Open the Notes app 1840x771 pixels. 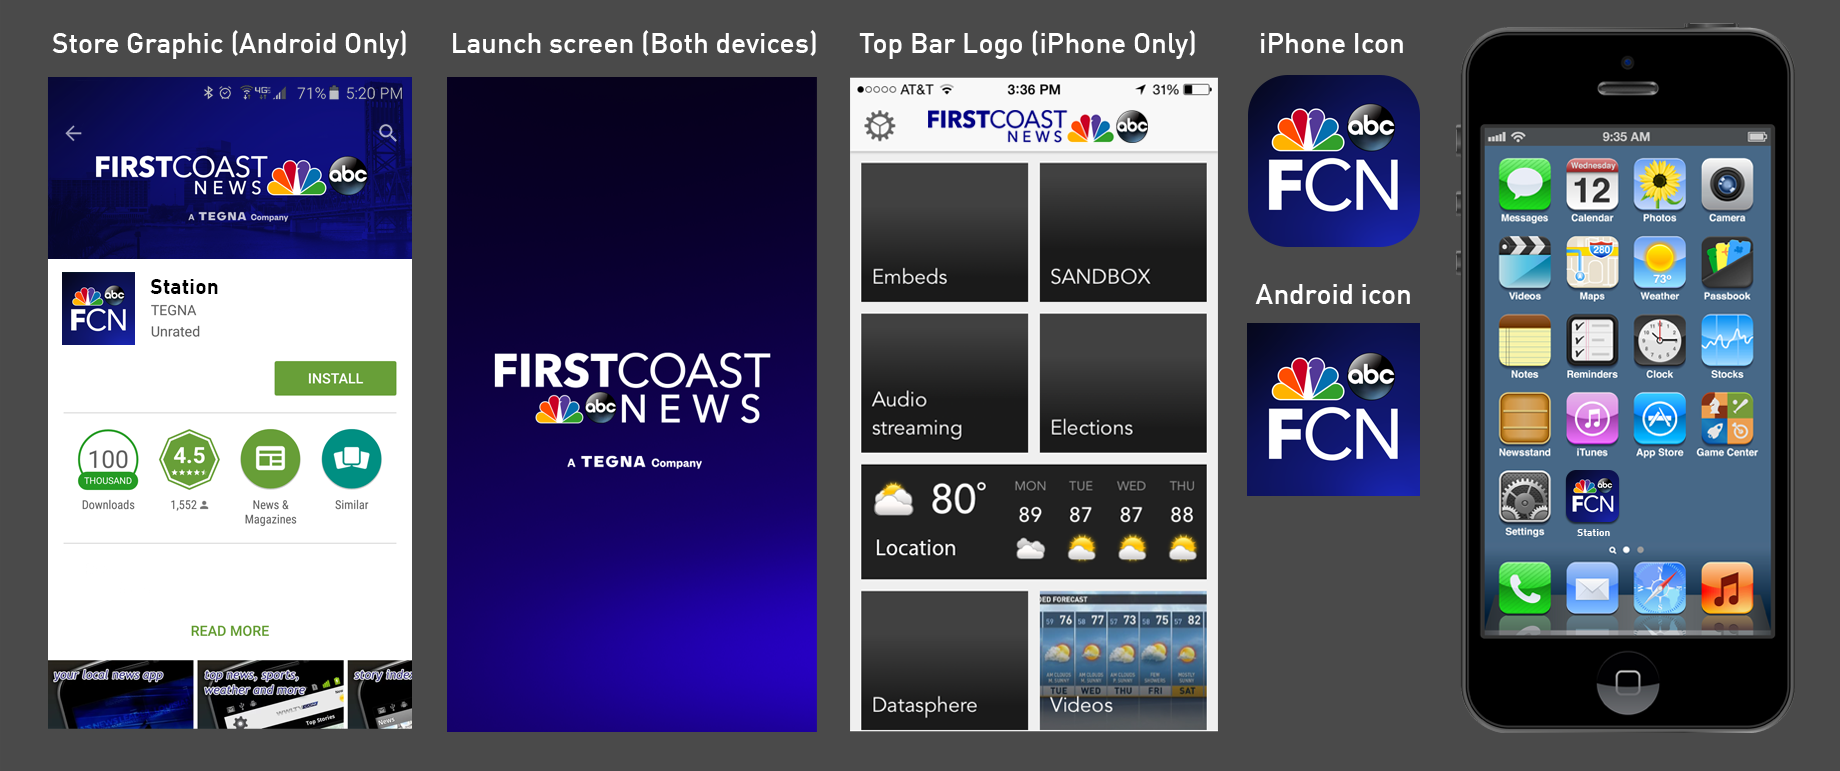(1524, 340)
